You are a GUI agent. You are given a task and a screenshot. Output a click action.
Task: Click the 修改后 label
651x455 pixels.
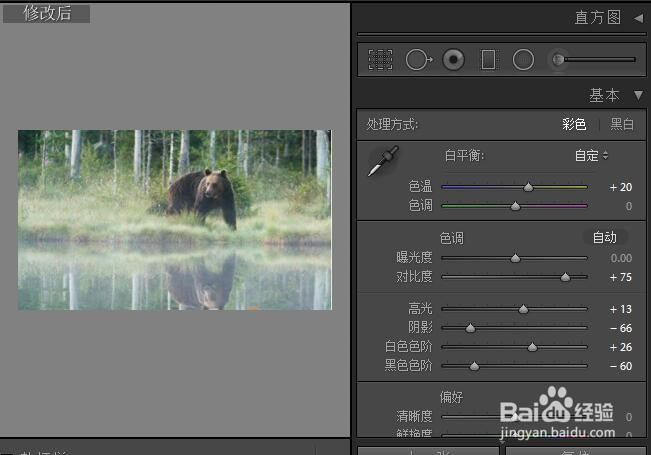coord(47,13)
